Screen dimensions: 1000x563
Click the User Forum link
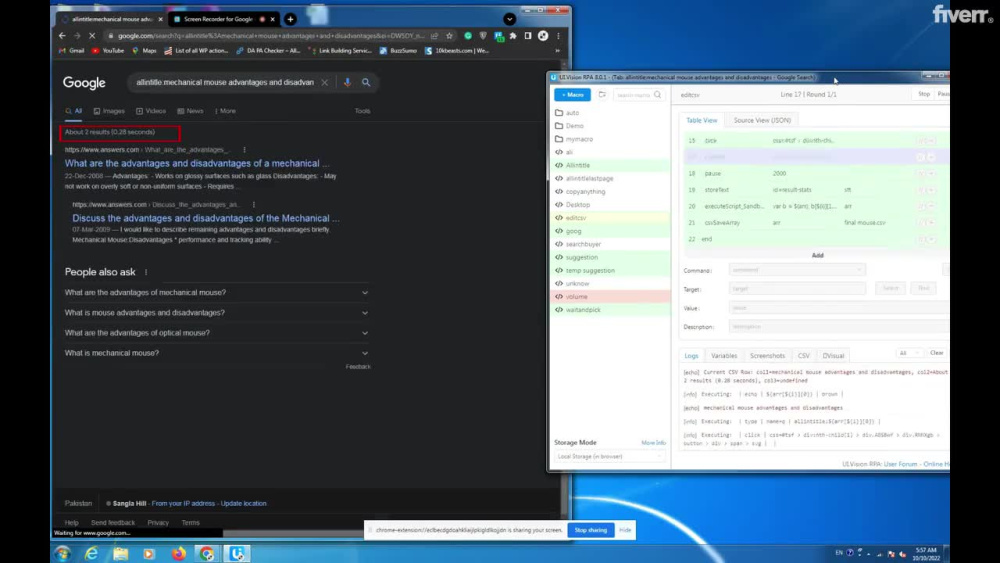pyautogui.click(x=900, y=464)
